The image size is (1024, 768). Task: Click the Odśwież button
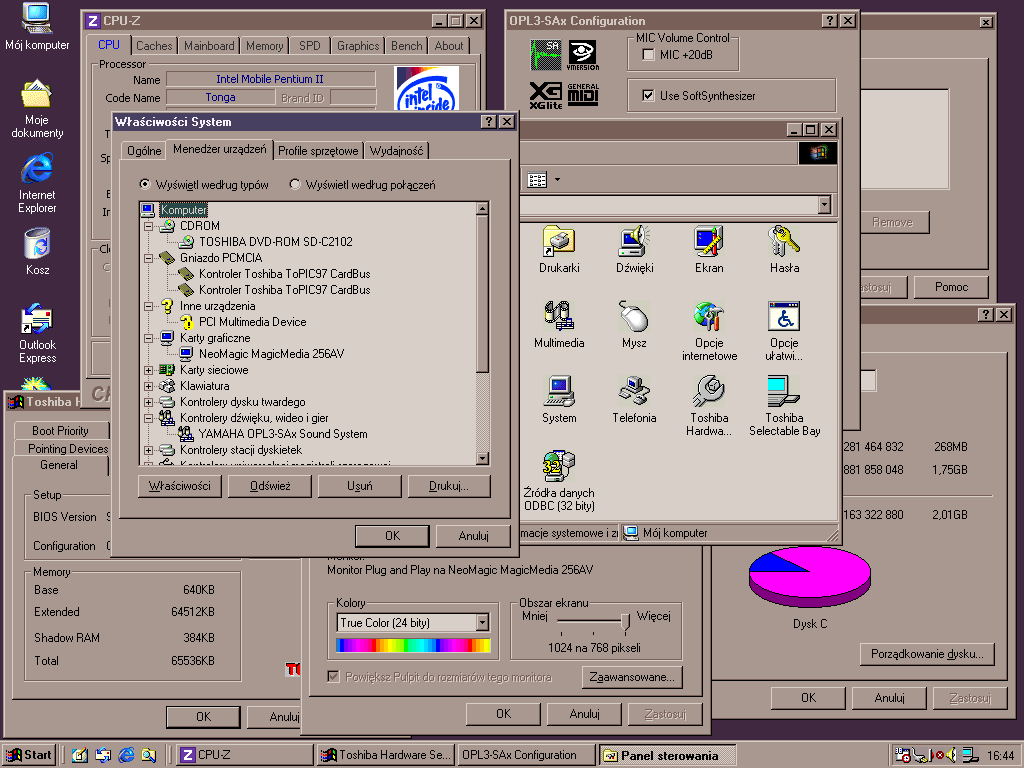tap(269, 486)
